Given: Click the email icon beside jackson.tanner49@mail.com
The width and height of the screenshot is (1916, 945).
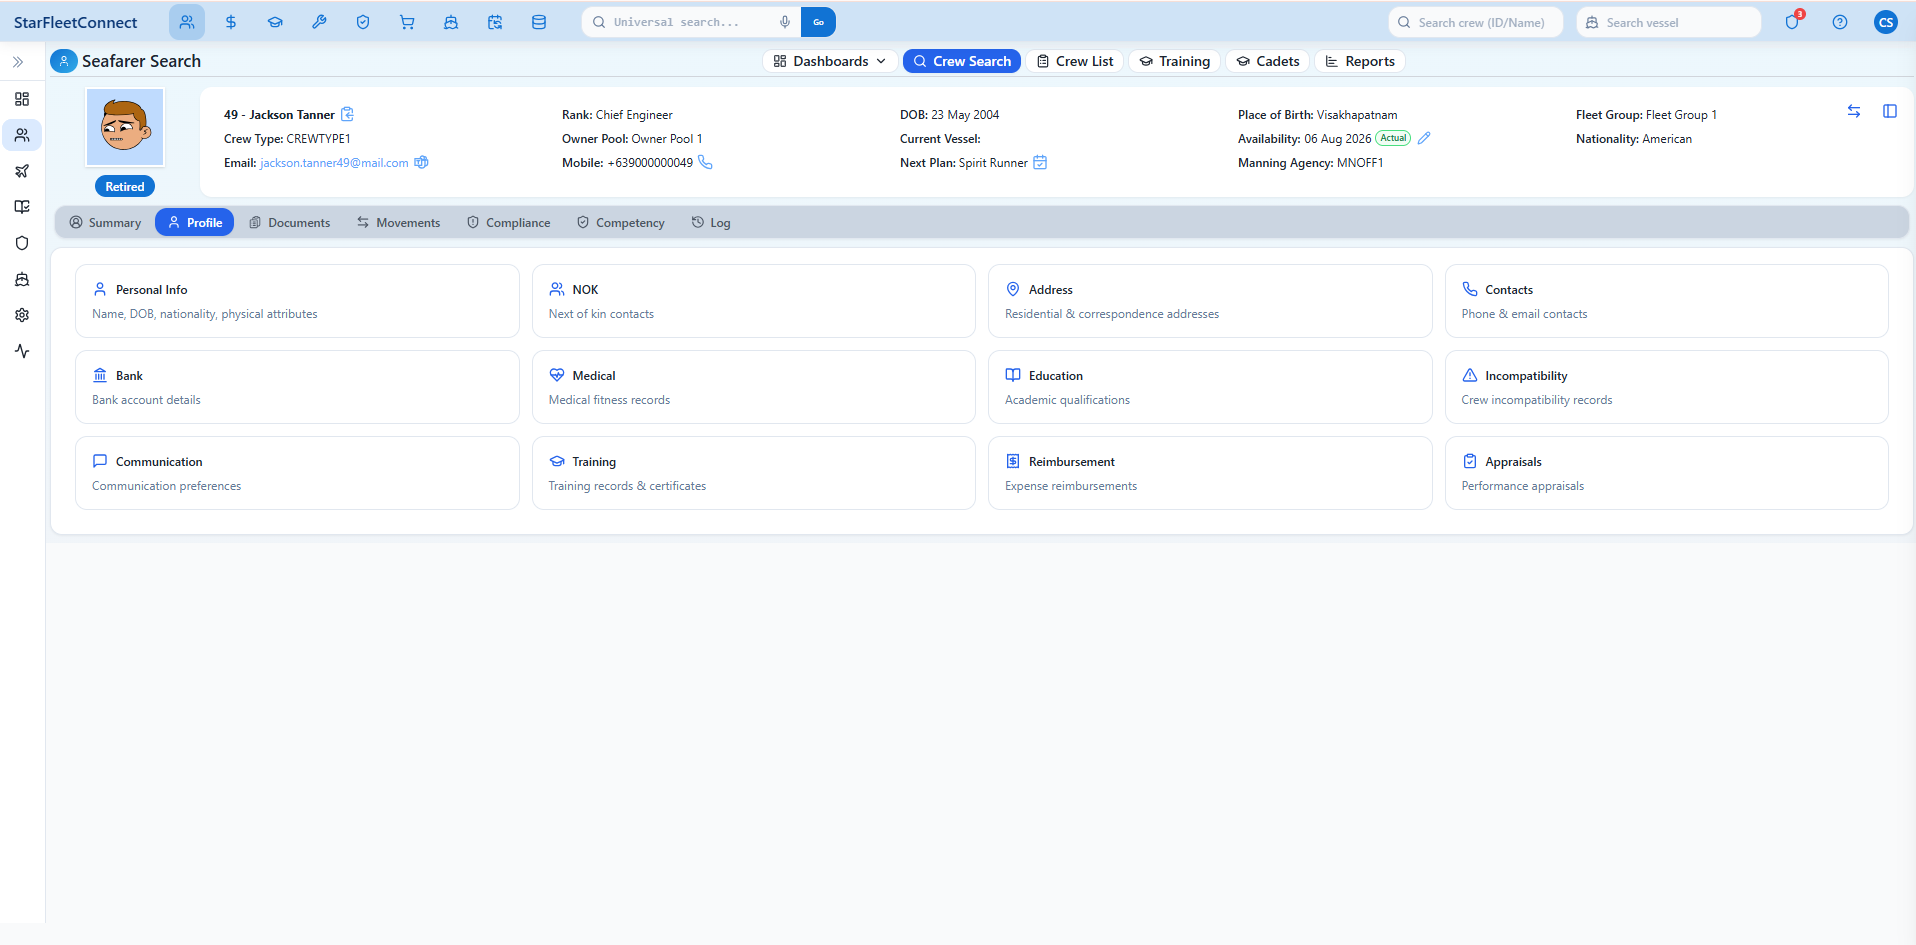Looking at the screenshot, I should (x=421, y=162).
